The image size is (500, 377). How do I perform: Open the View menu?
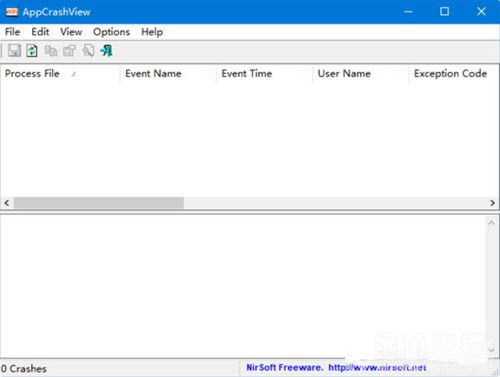click(71, 32)
